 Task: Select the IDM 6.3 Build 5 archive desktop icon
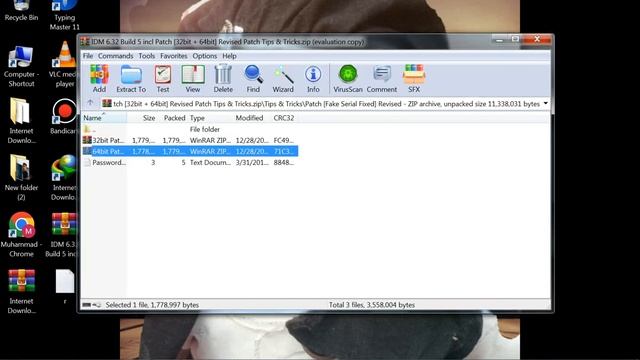point(63,235)
